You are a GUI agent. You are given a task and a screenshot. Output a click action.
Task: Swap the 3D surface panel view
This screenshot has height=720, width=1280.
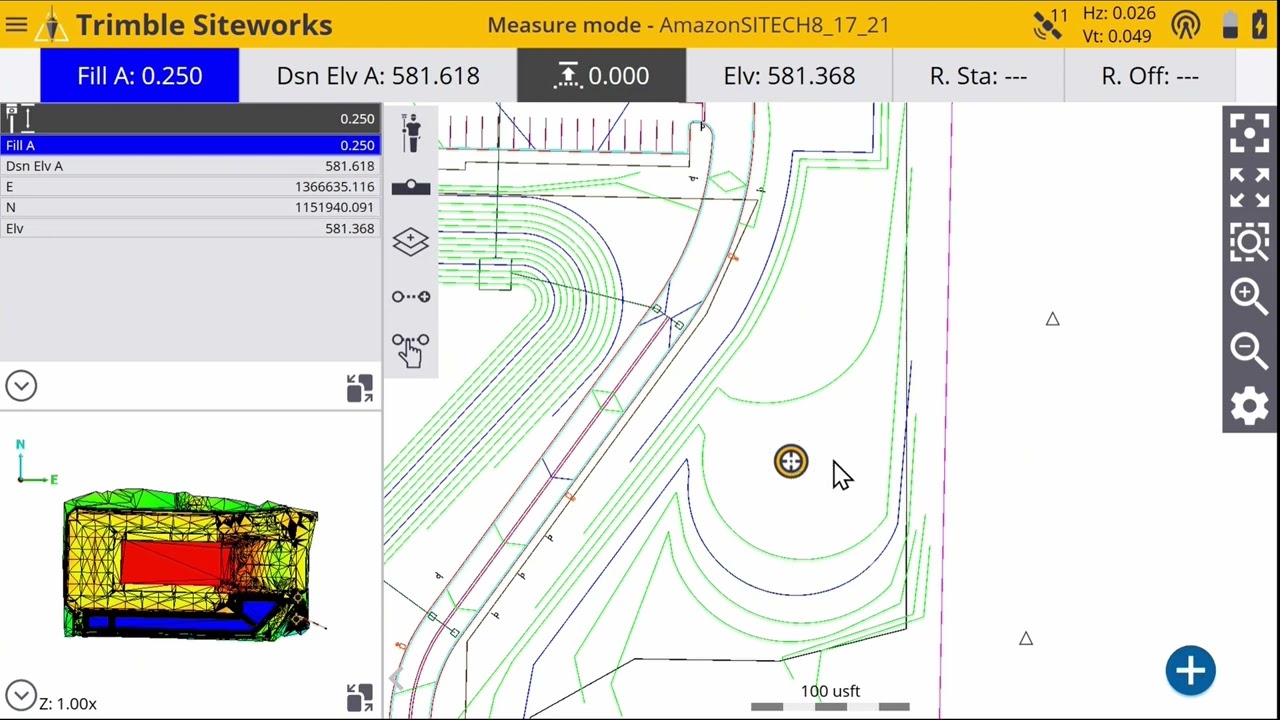[x=360, y=697]
